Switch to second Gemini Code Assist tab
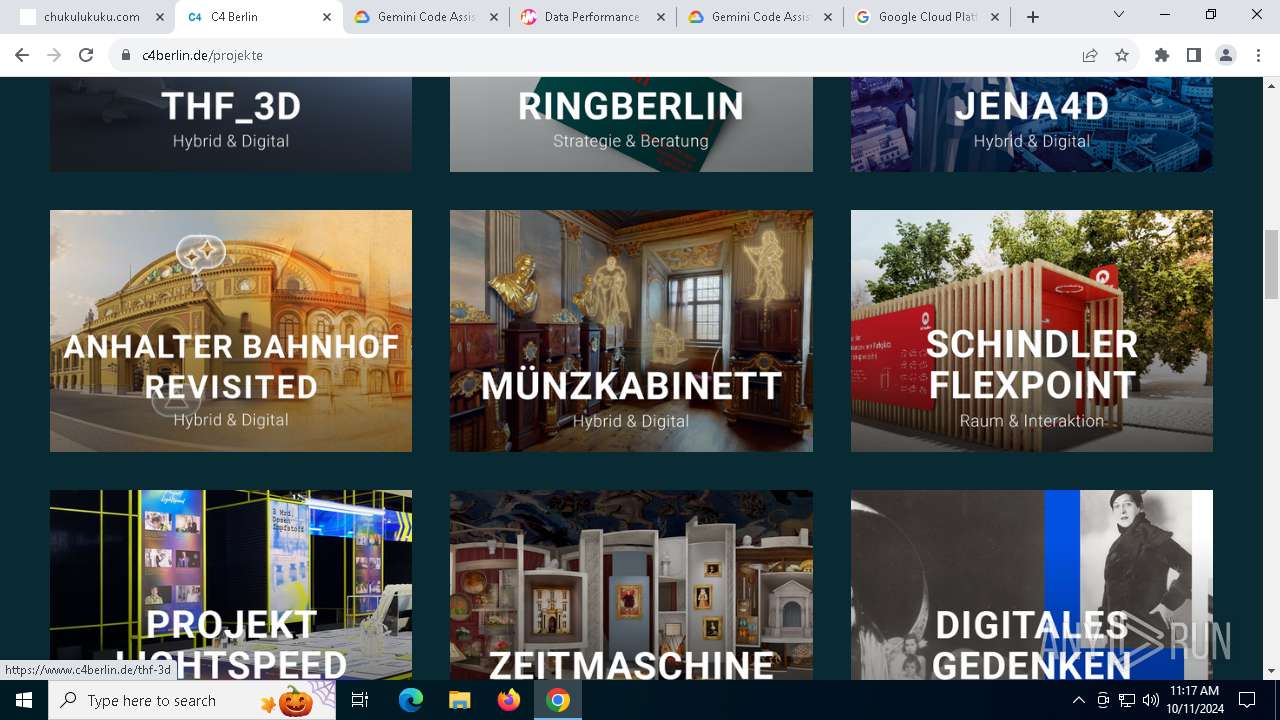 759,17
